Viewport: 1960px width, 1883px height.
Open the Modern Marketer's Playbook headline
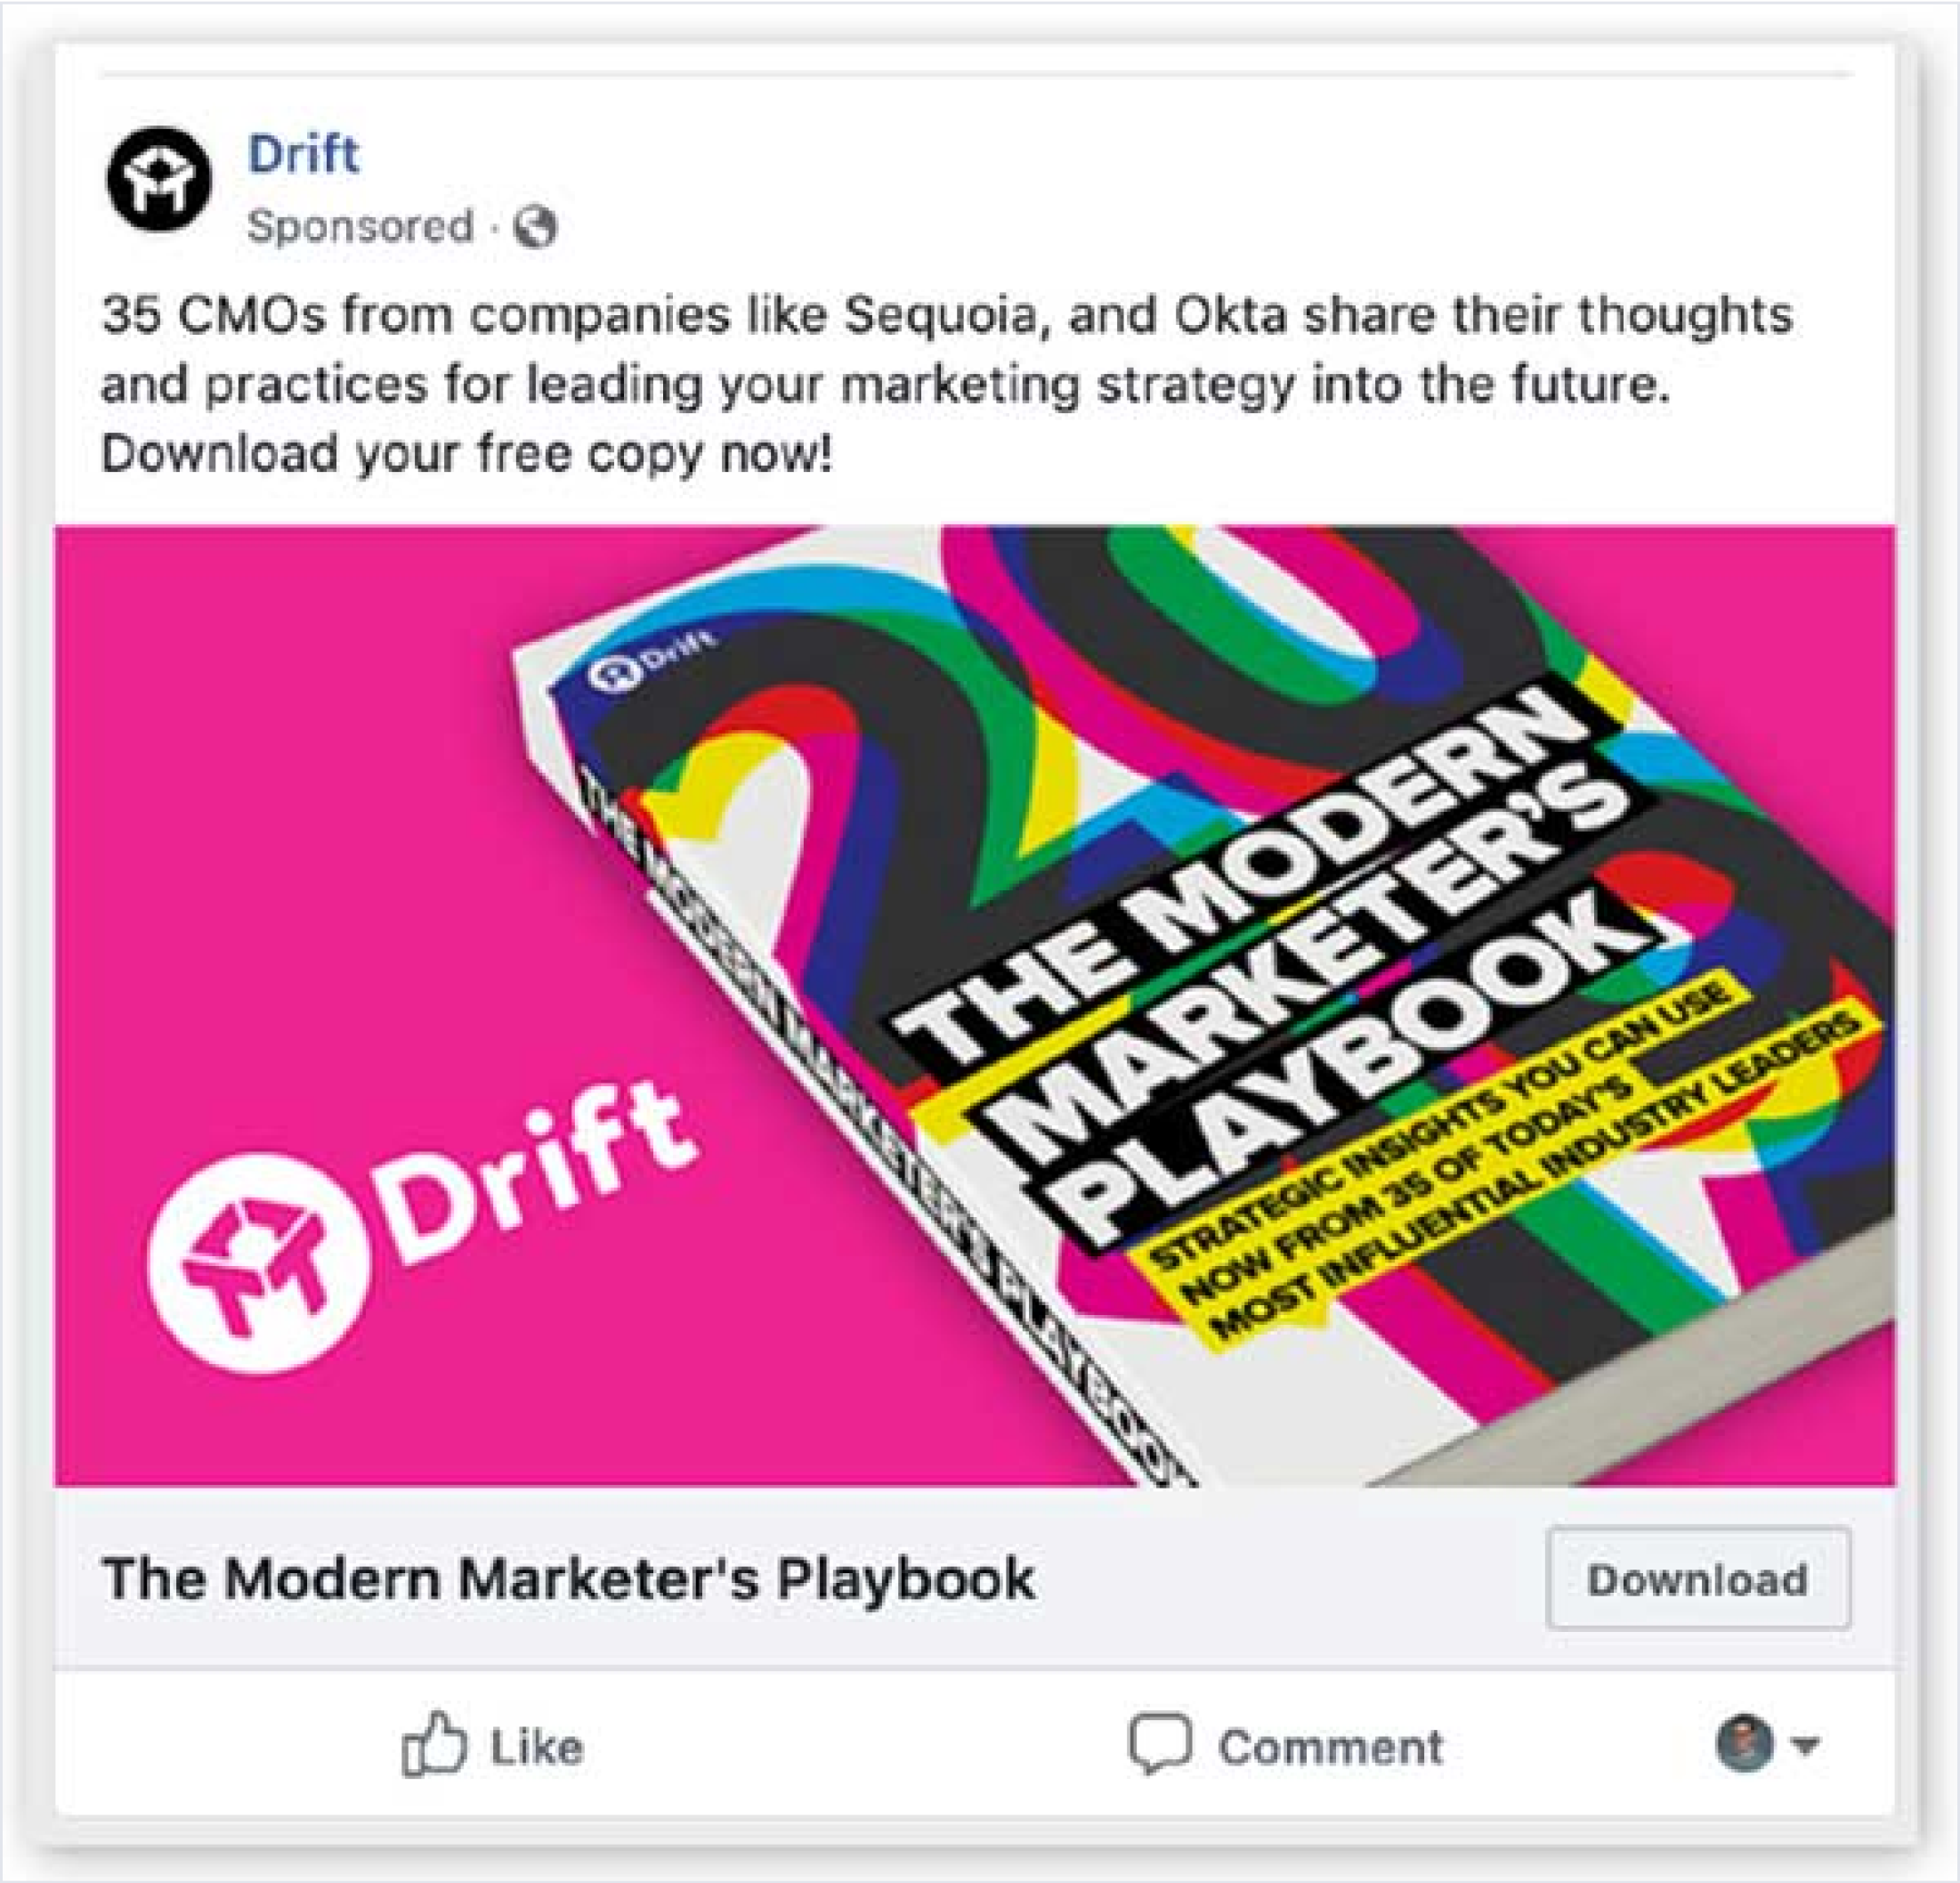[568, 1579]
